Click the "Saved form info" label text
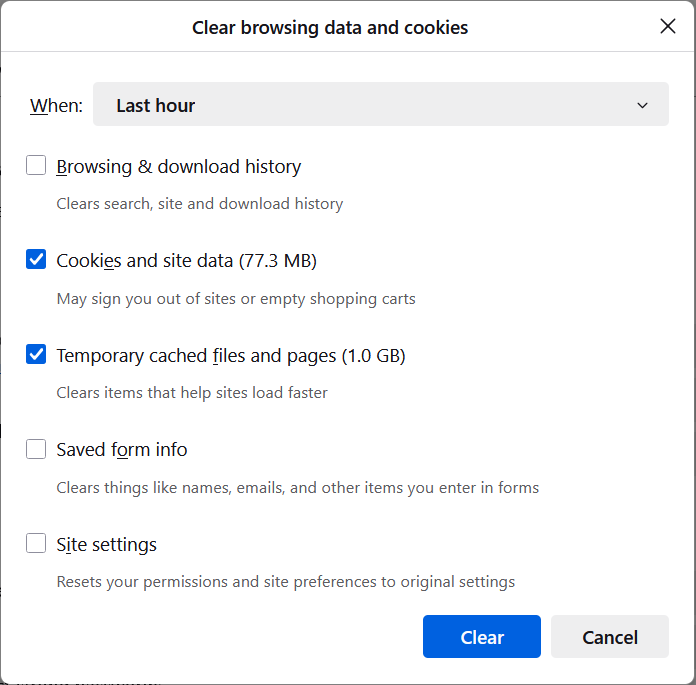Viewport: 696px width, 685px height. pos(122,450)
